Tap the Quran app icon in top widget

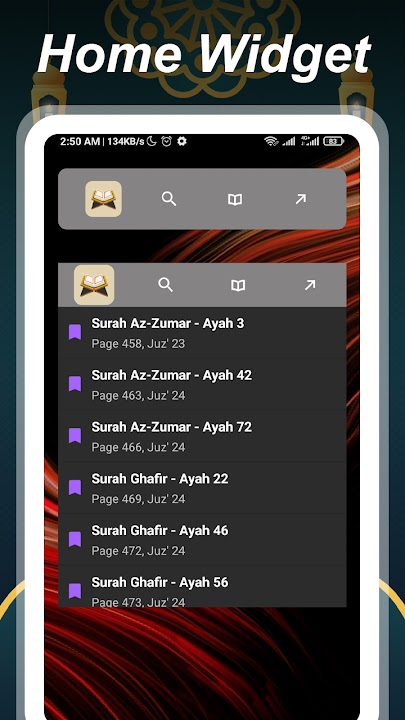[103, 199]
